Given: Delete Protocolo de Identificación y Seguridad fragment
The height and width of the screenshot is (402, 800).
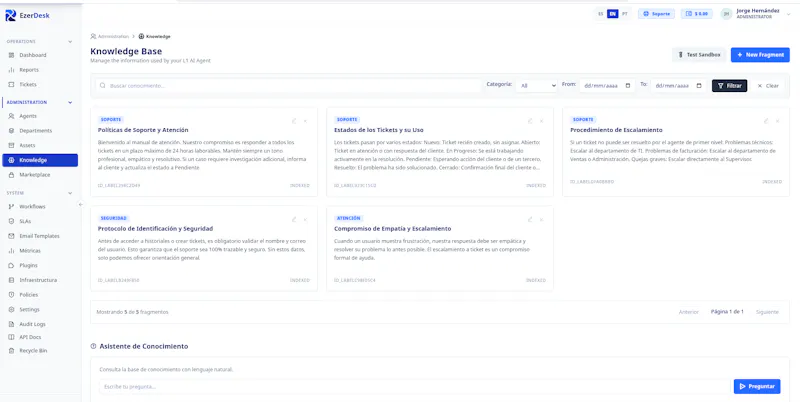Looking at the screenshot, I should click(x=305, y=219).
